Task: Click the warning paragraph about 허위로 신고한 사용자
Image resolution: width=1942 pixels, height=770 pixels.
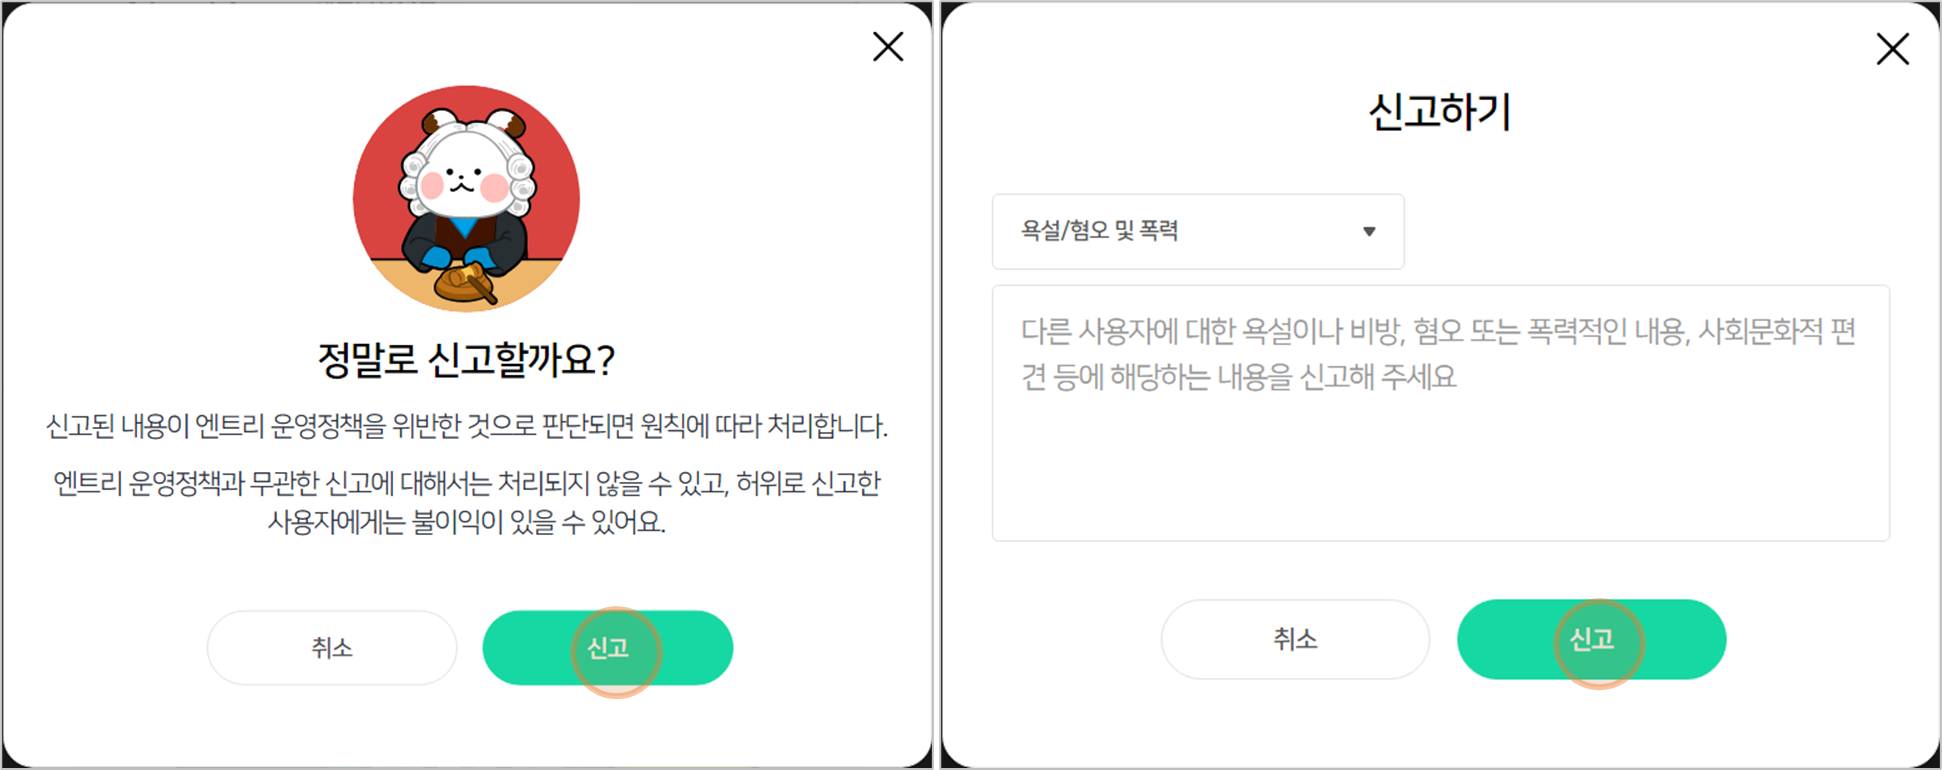Action: tap(466, 503)
